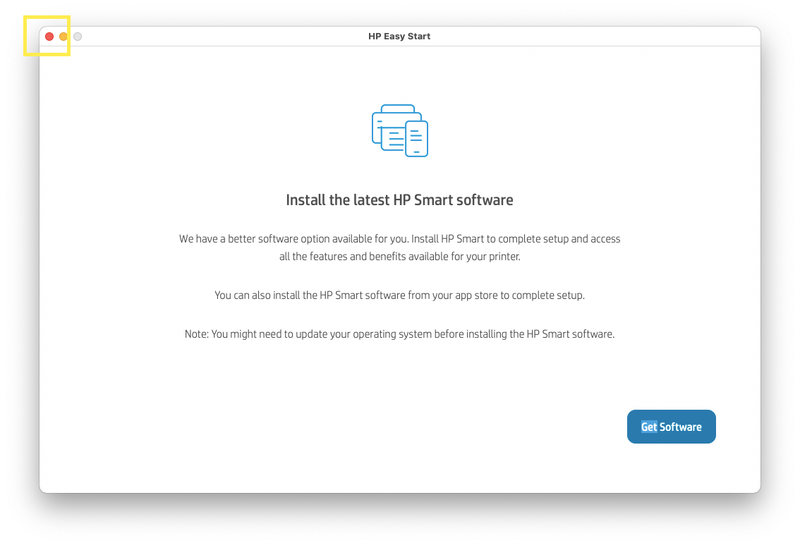The width and height of the screenshot is (800, 545).
Task: Click text "We have a better software option"
Action: (x=254, y=239)
